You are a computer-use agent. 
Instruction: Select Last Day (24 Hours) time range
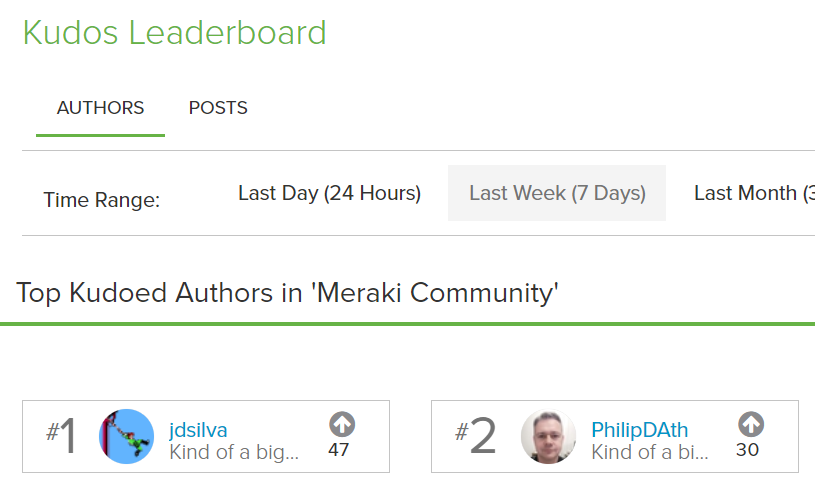pos(330,193)
